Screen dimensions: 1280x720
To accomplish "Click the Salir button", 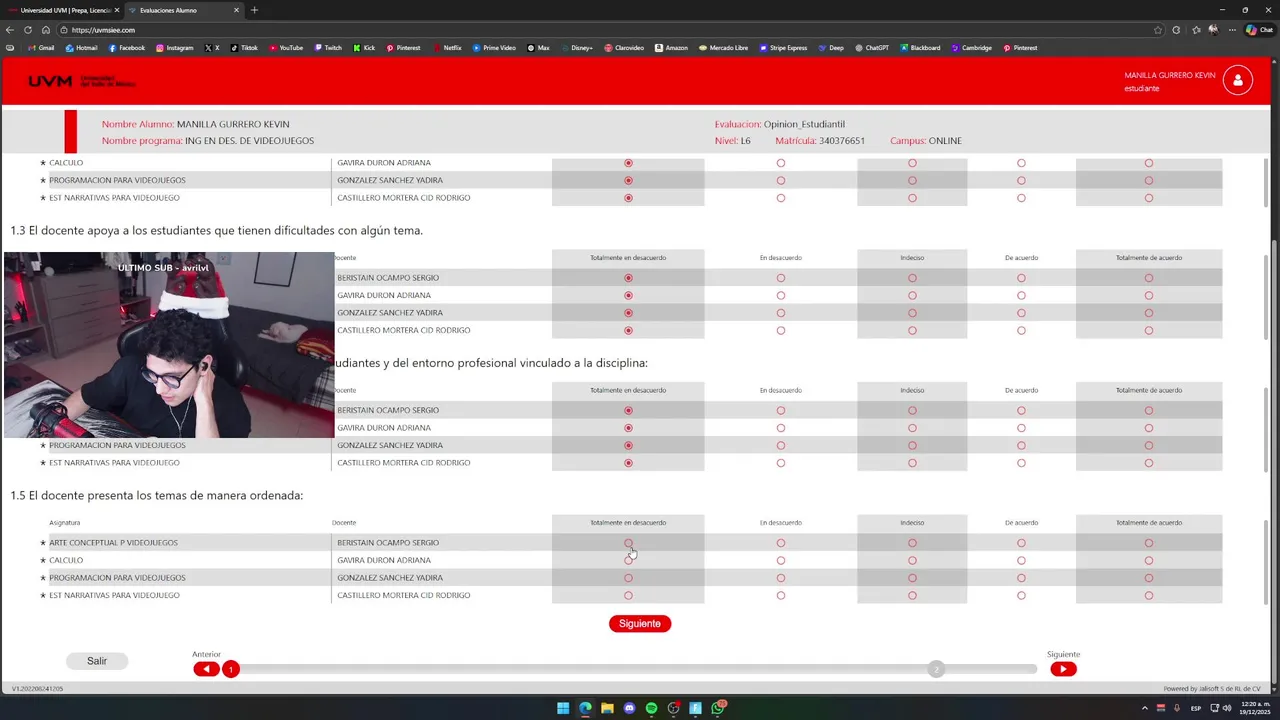I will (97, 661).
